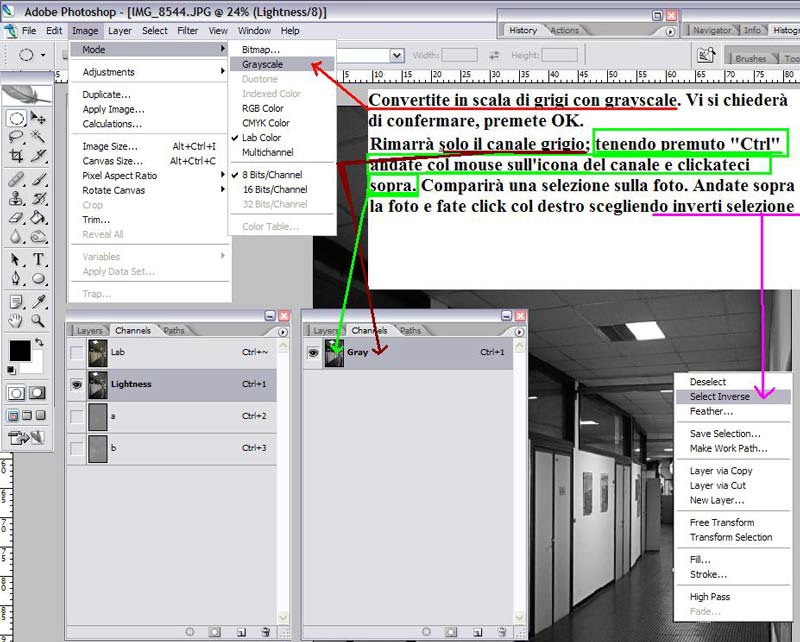Image resolution: width=800 pixels, height=642 pixels.
Task: Open the tool preset picker arrow
Action: [43, 55]
